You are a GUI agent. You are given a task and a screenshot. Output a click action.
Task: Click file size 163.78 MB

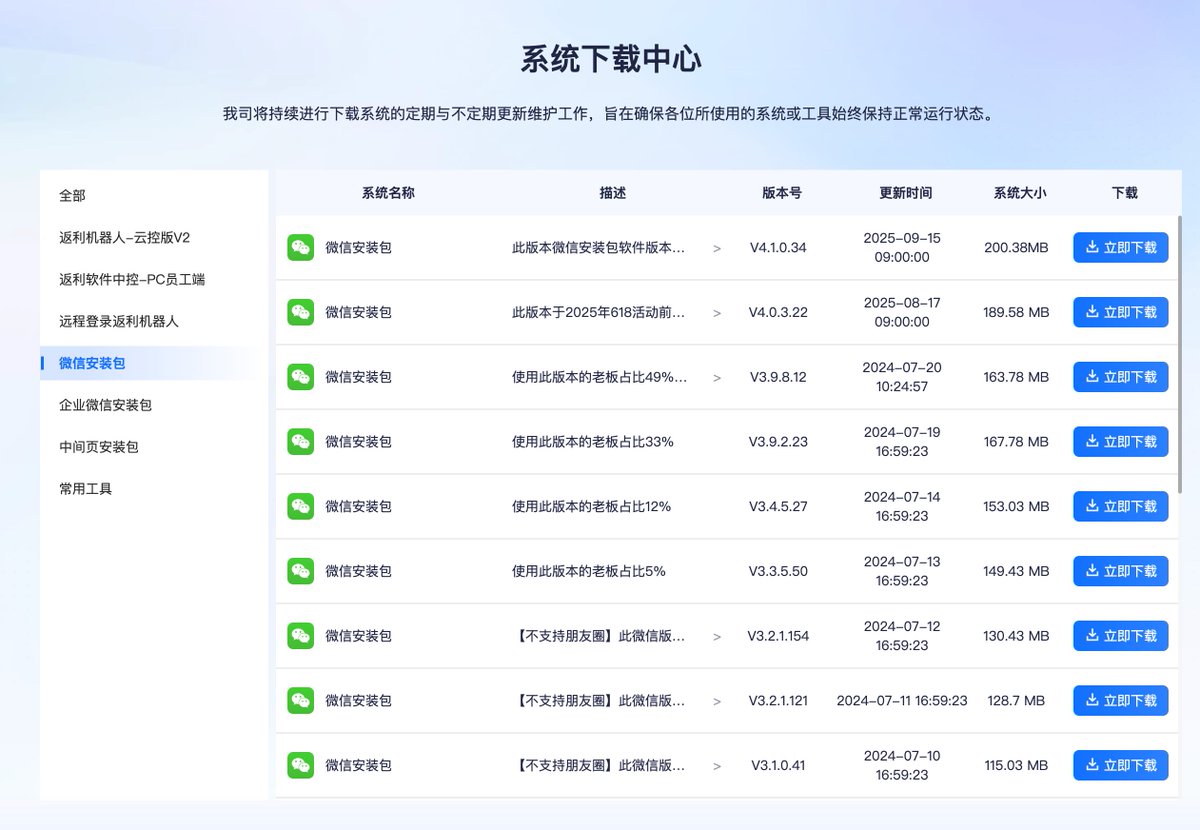click(x=1016, y=377)
